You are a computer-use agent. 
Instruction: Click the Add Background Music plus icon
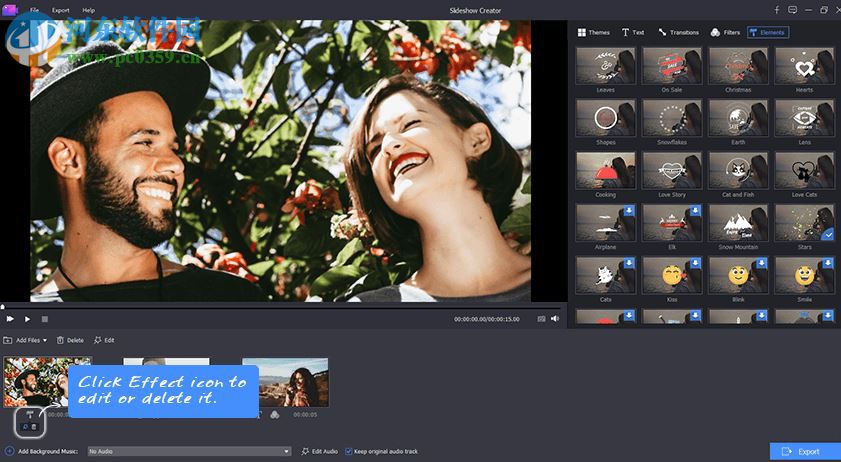9,451
